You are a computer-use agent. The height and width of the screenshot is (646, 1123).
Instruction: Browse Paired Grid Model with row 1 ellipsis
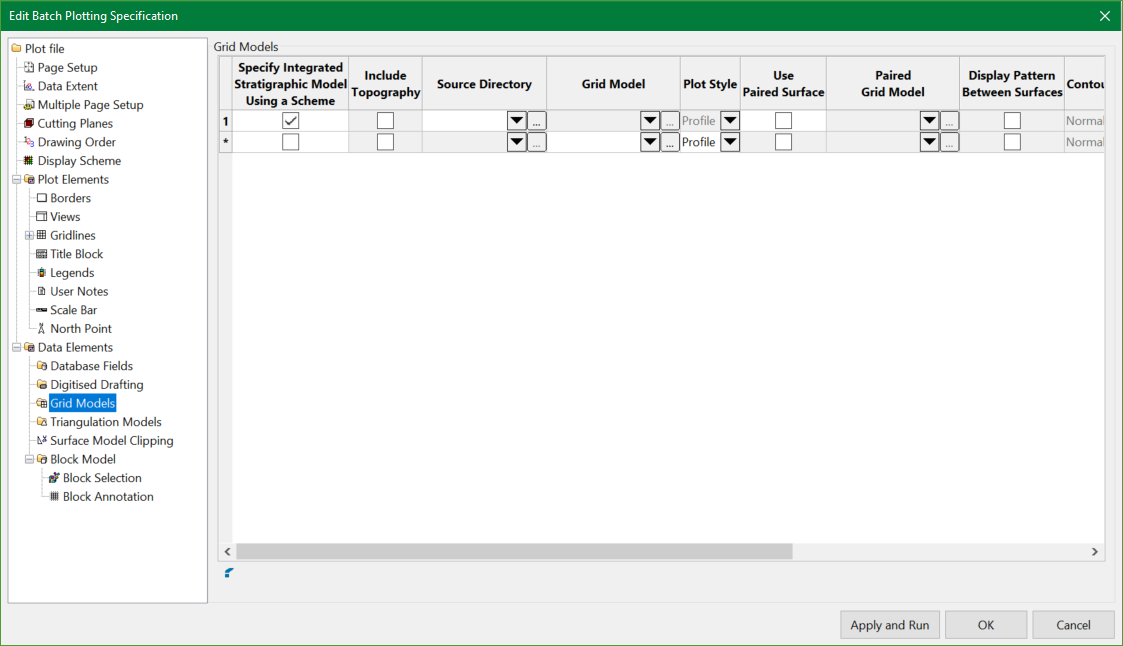tap(949, 120)
